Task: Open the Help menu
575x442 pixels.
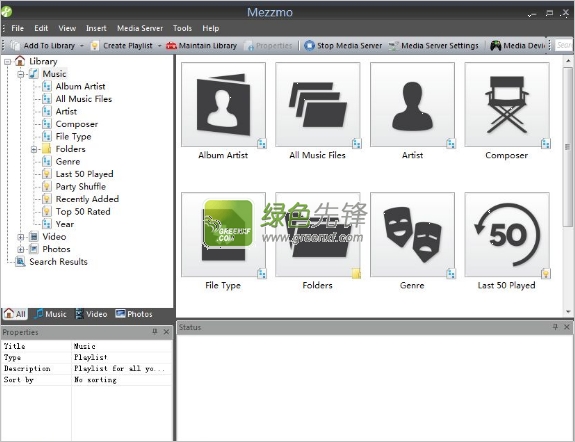Action: tap(210, 28)
